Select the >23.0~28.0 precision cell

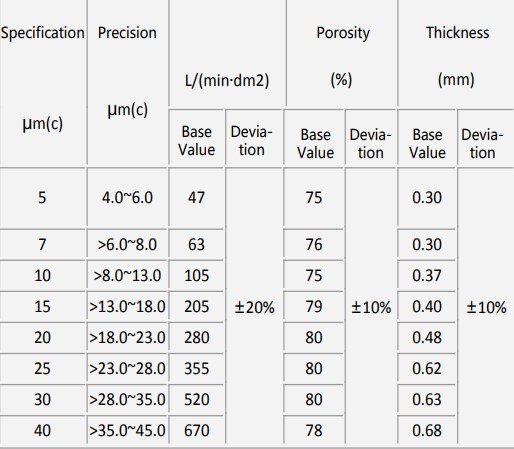click(127, 369)
